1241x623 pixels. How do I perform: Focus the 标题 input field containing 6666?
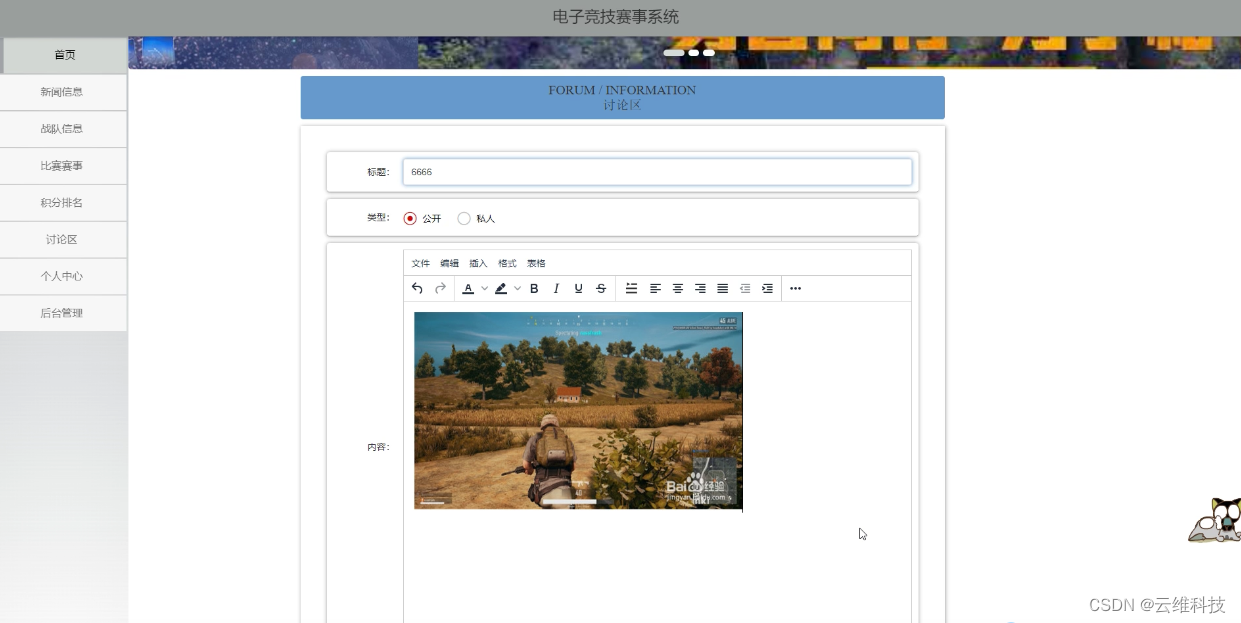click(x=658, y=172)
